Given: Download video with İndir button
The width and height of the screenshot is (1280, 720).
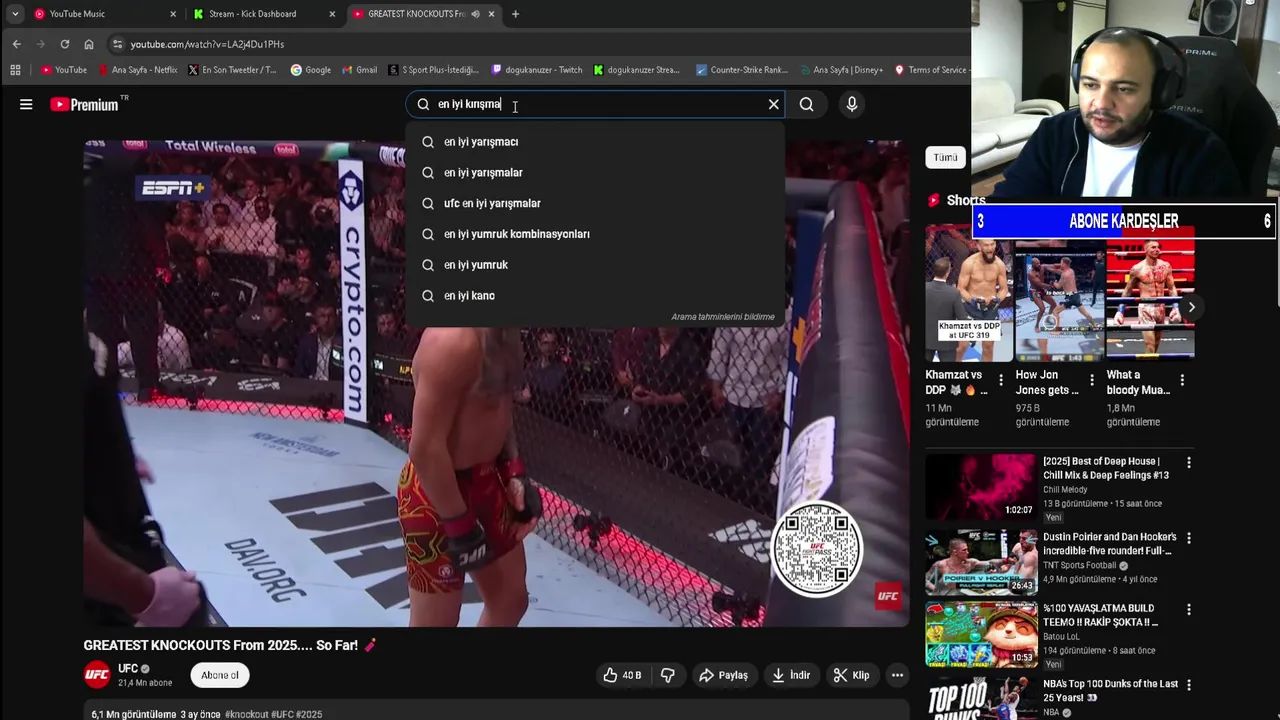Looking at the screenshot, I should tap(790, 675).
